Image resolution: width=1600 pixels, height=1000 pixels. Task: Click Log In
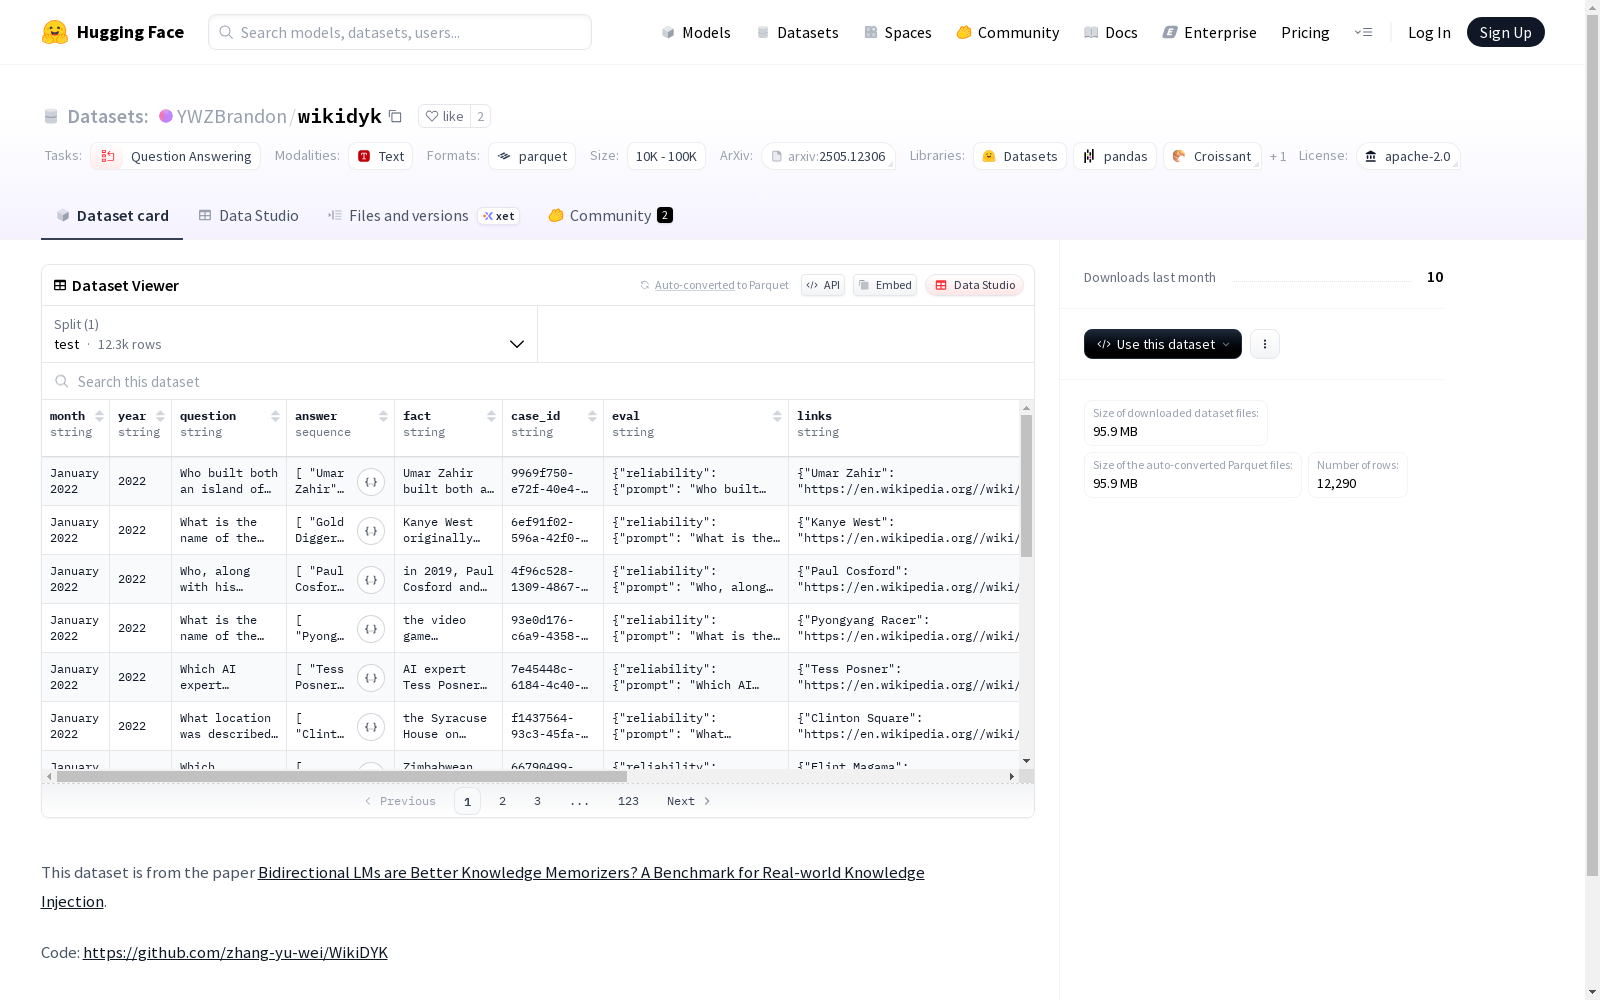pos(1429,32)
